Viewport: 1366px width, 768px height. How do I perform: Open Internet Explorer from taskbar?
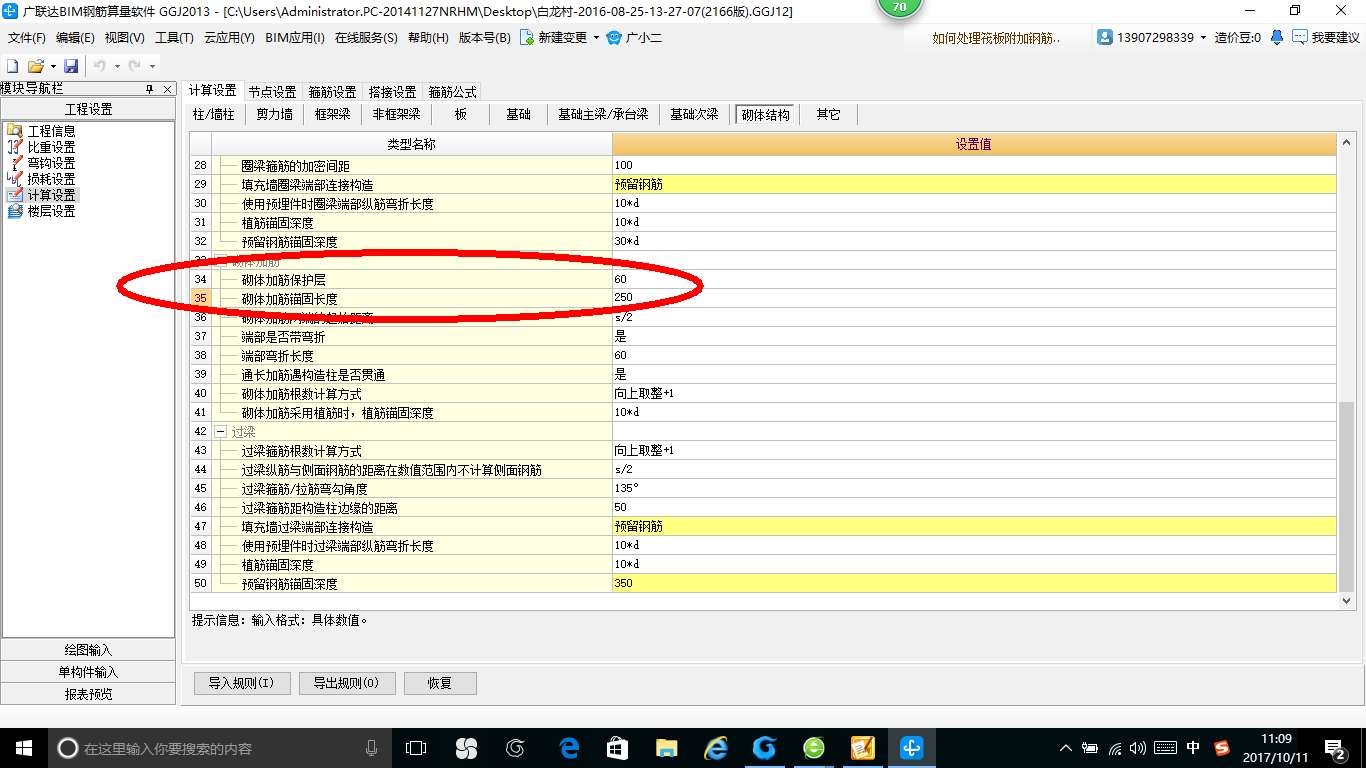[716, 747]
